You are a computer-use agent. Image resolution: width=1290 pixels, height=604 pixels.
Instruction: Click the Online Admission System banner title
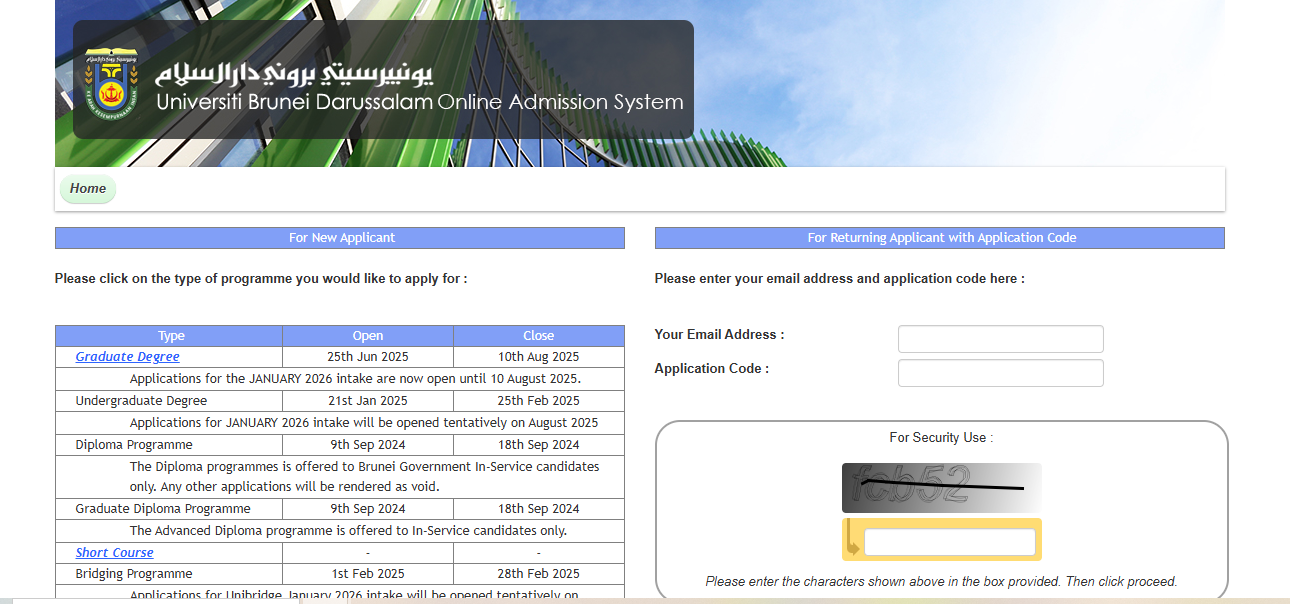click(x=420, y=102)
